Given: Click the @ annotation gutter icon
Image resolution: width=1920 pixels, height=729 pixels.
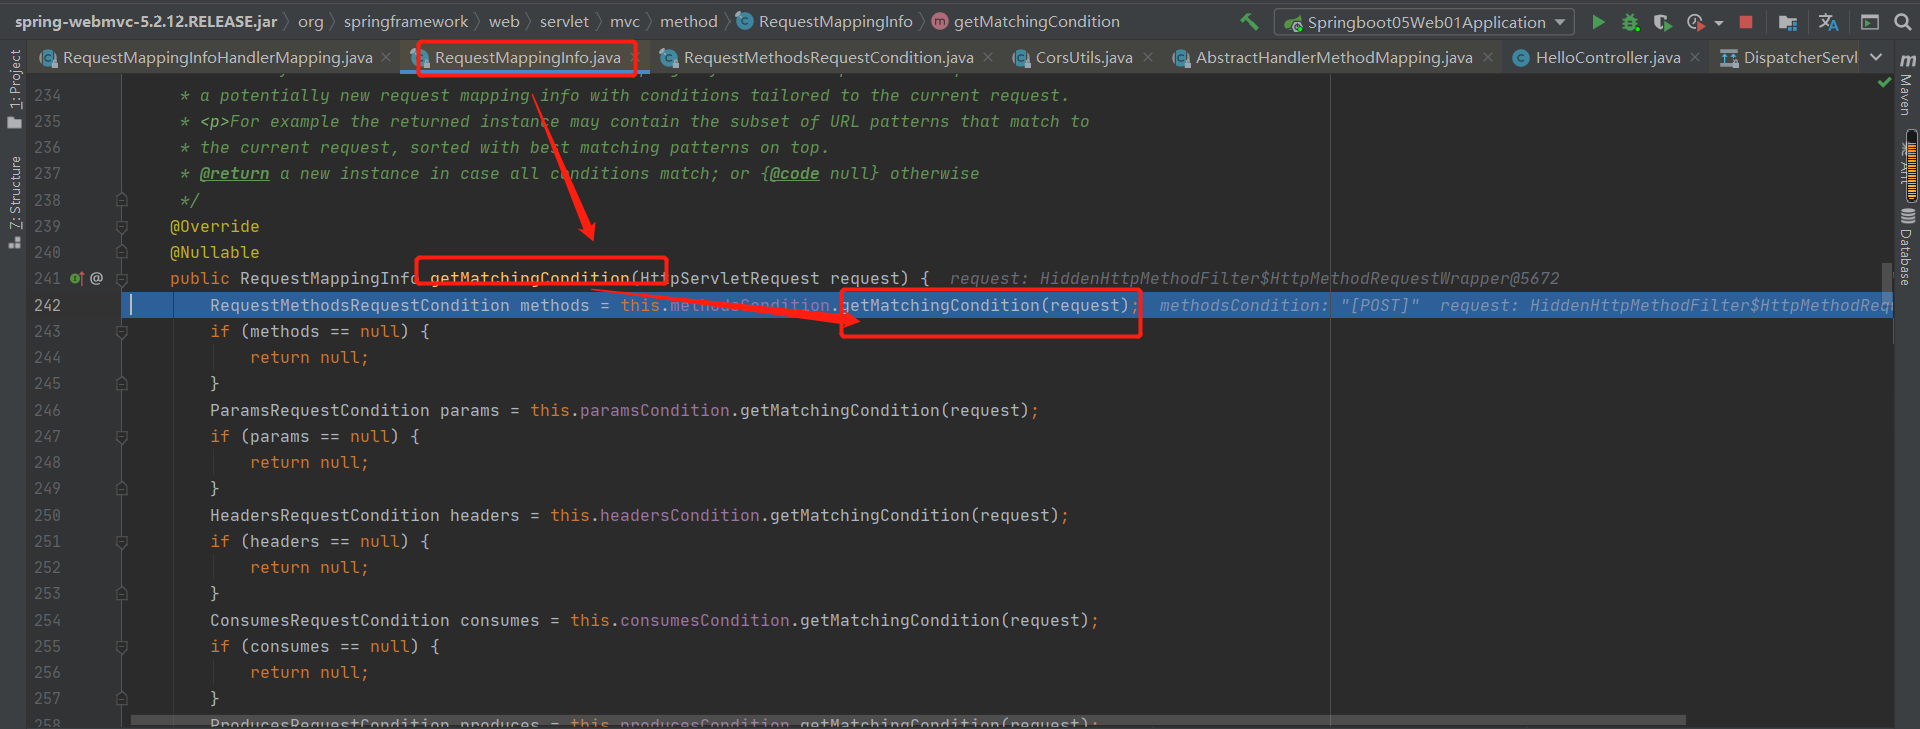Looking at the screenshot, I should (x=97, y=279).
